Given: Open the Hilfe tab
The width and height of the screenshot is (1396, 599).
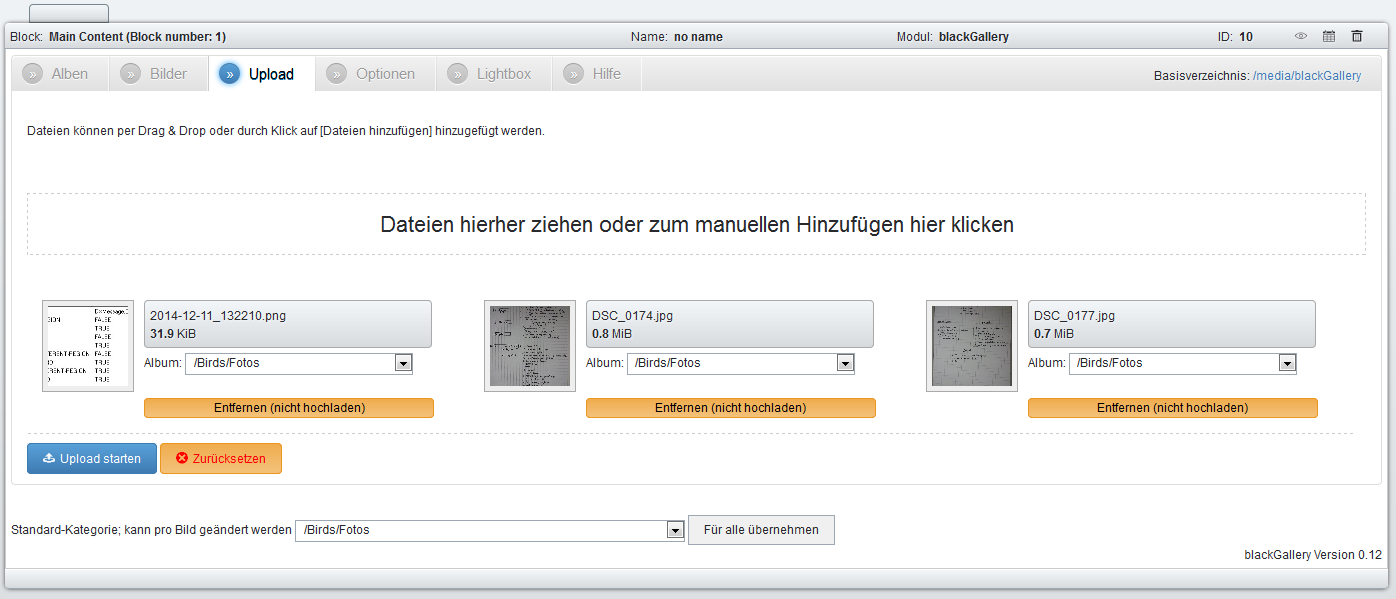Looking at the screenshot, I should point(597,74).
